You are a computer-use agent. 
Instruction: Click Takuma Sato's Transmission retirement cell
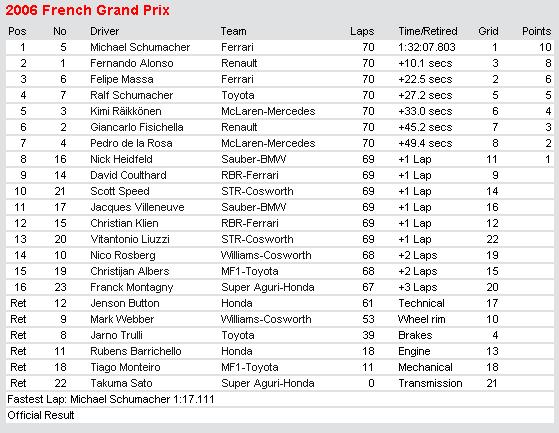coord(430,383)
